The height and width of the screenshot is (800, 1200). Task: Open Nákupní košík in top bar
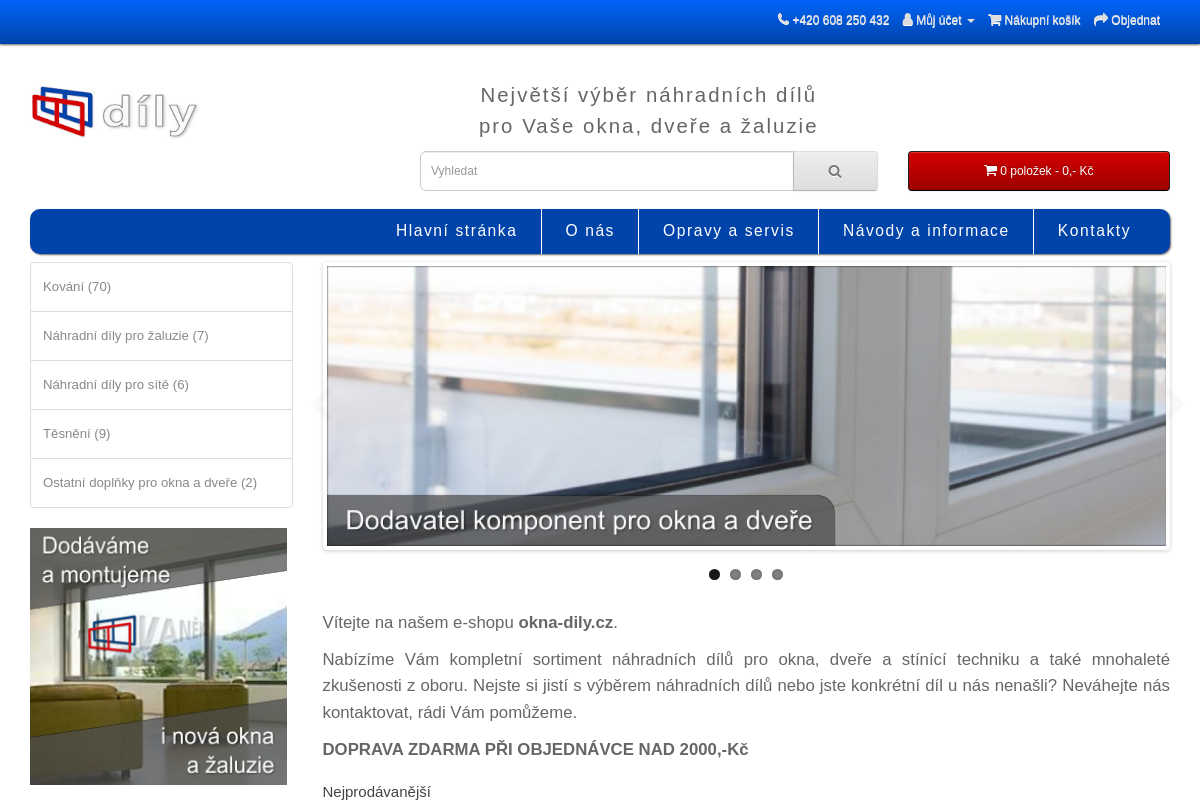[x=1034, y=20]
